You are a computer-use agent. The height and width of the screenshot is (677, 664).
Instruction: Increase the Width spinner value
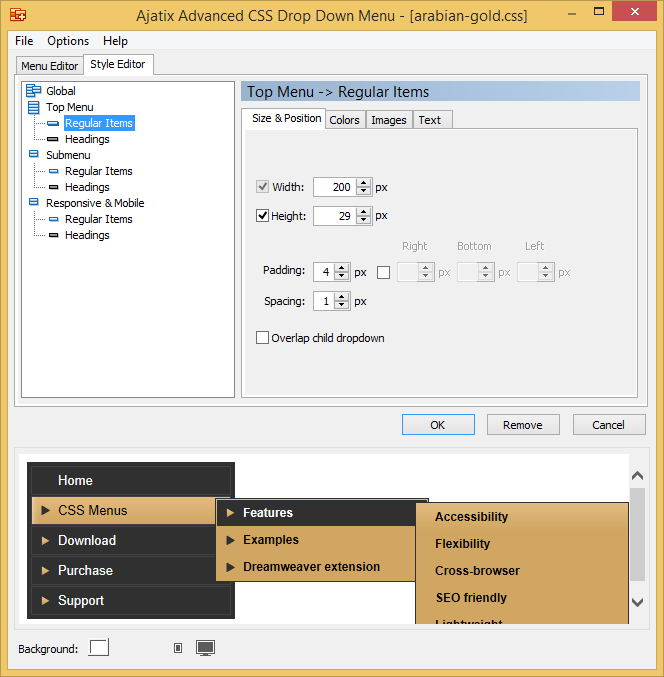click(x=364, y=183)
